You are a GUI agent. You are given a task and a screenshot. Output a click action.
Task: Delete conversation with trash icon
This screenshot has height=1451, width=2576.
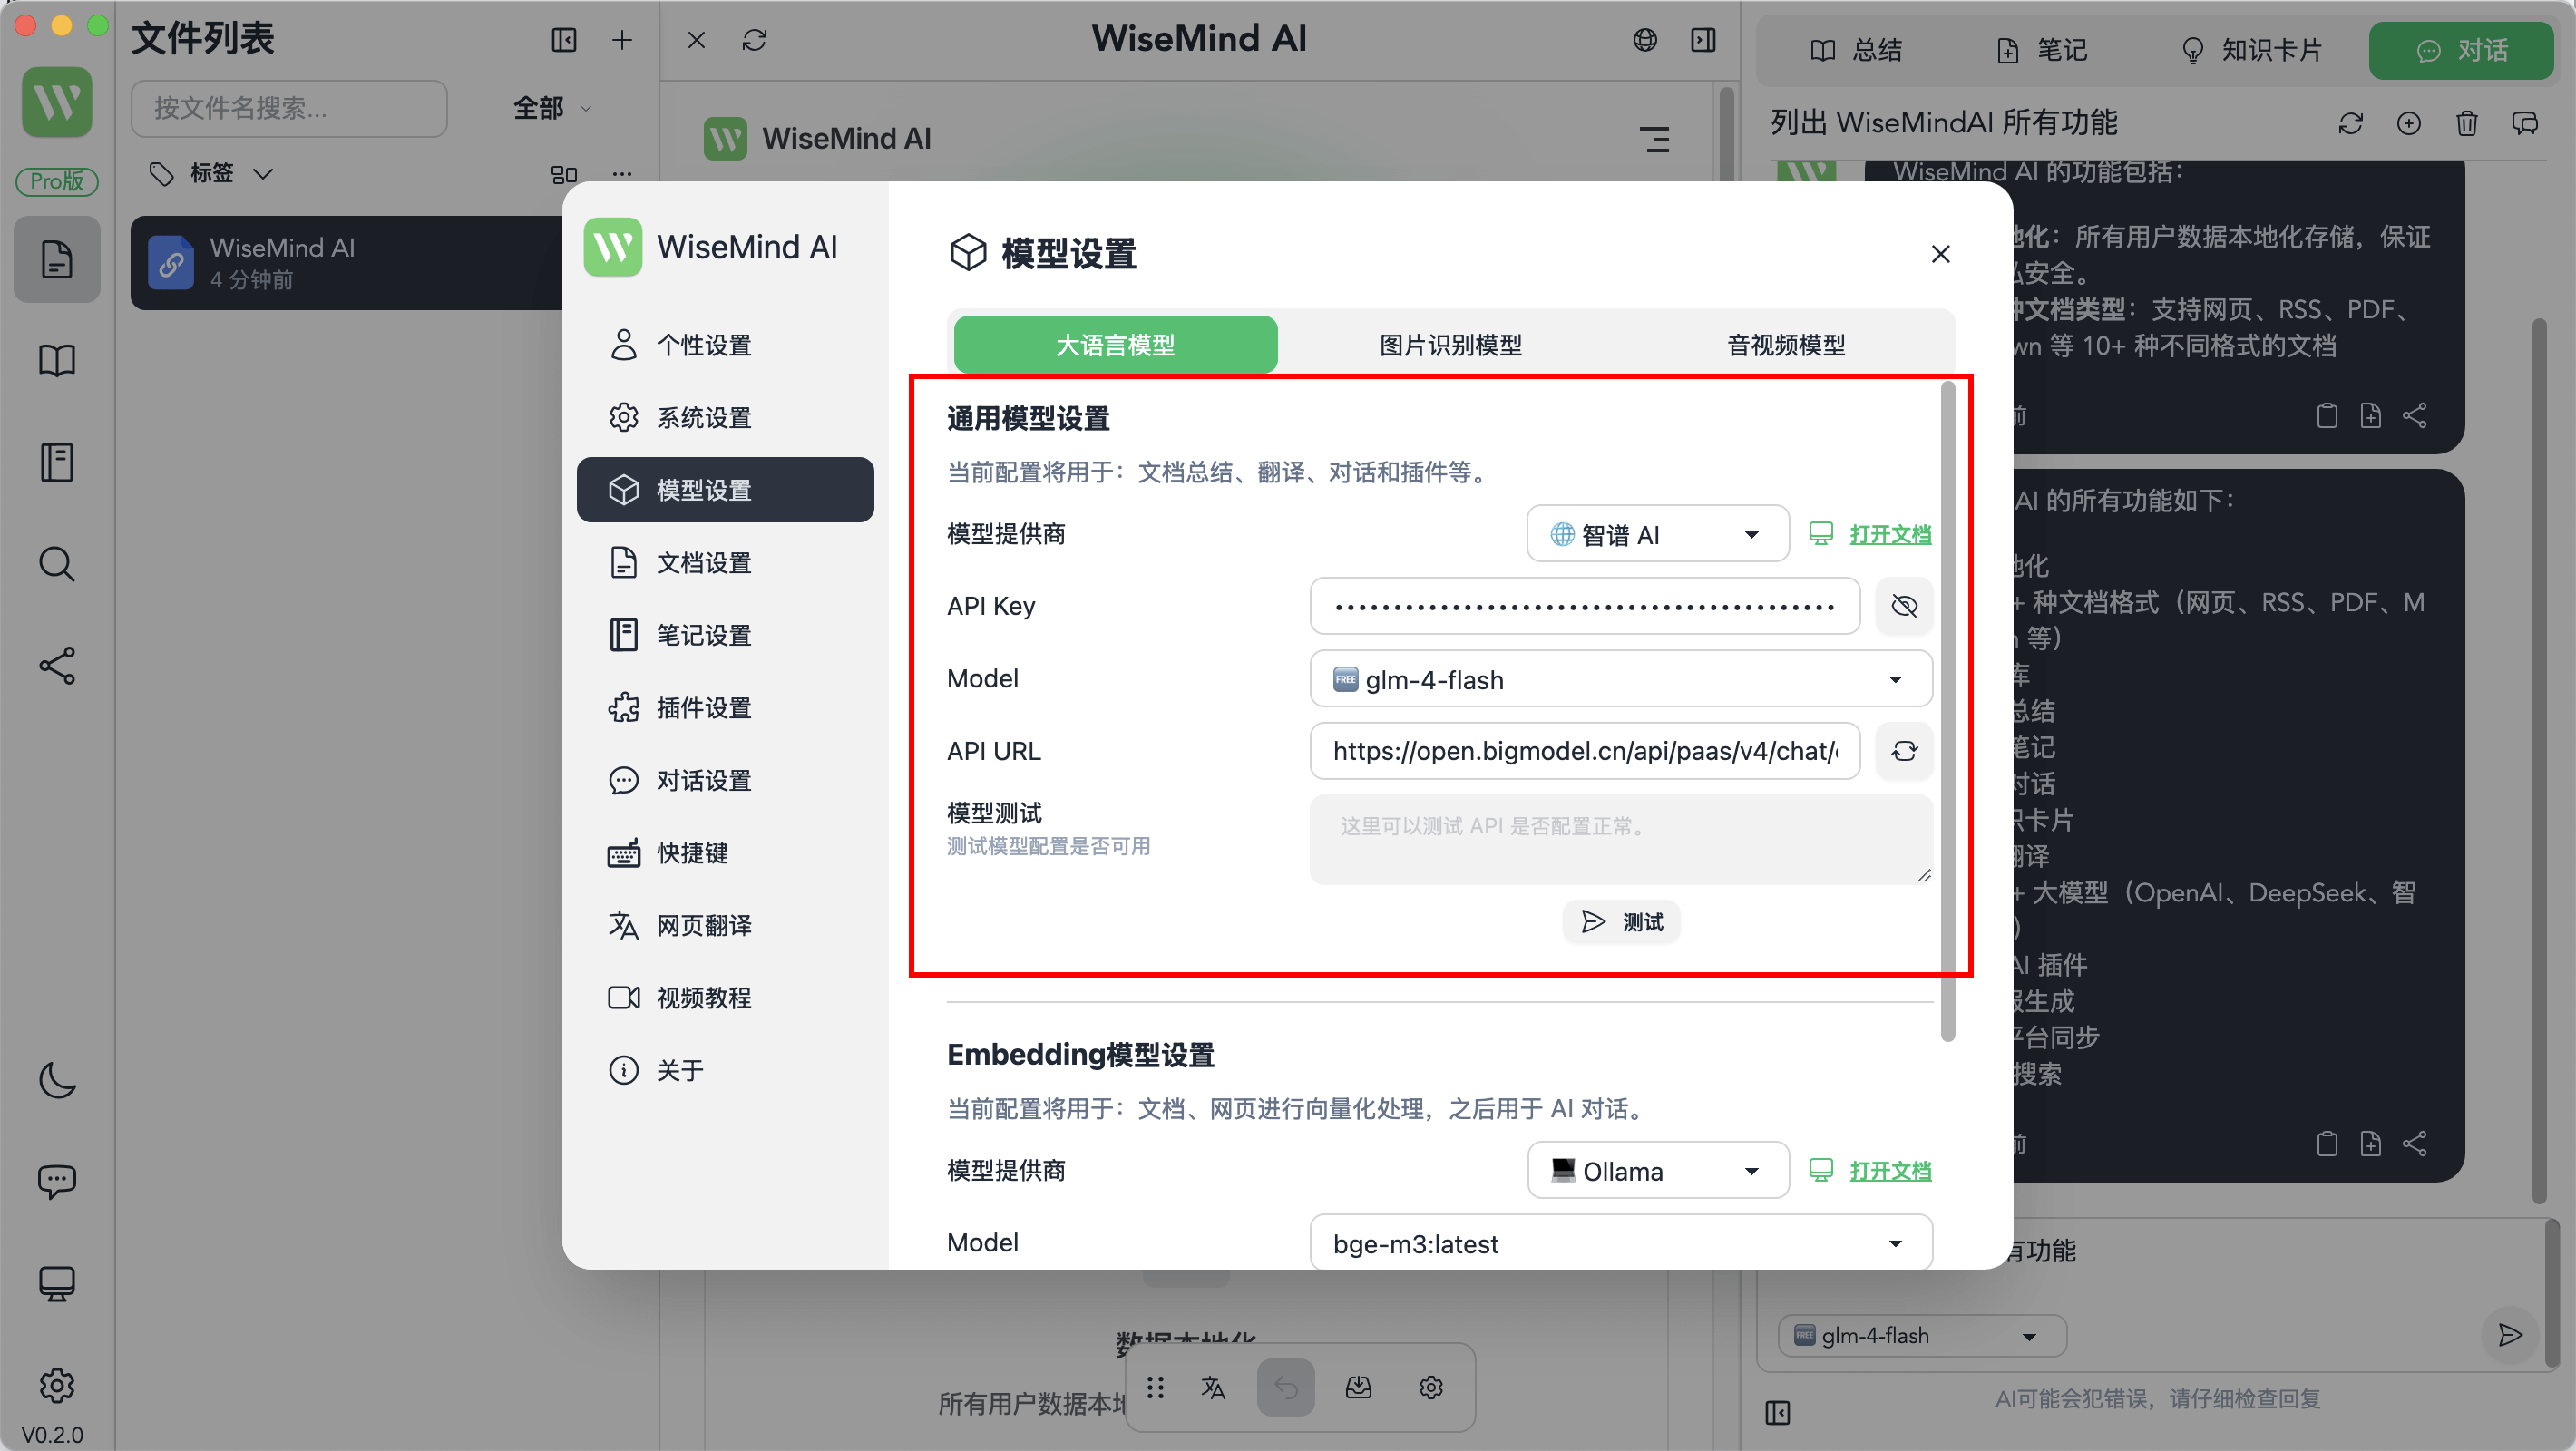(2467, 123)
